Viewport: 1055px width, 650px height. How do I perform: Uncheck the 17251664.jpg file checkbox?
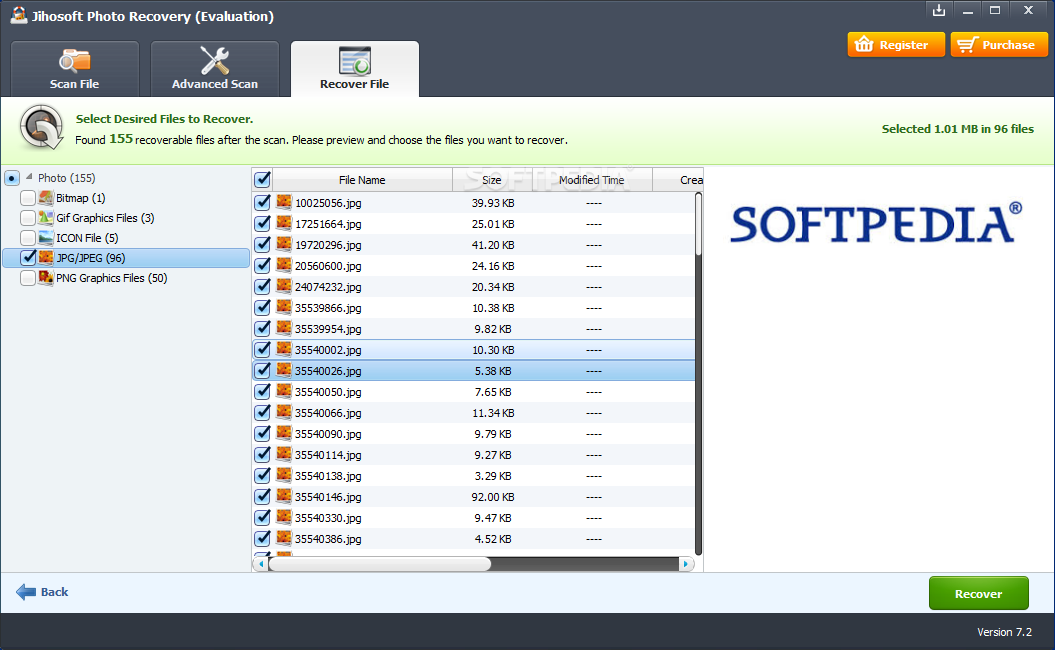pyautogui.click(x=262, y=223)
